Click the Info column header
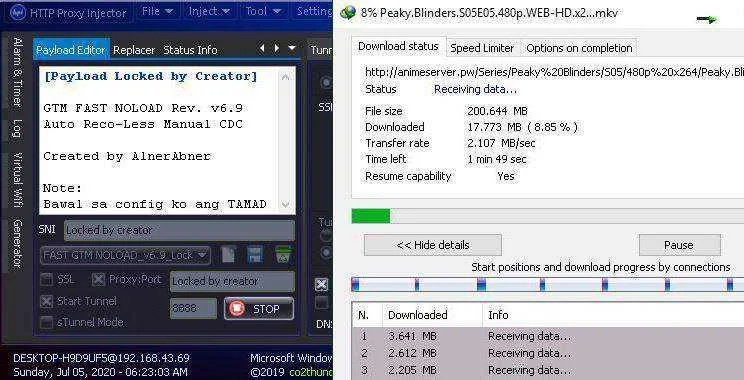 (613, 315)
